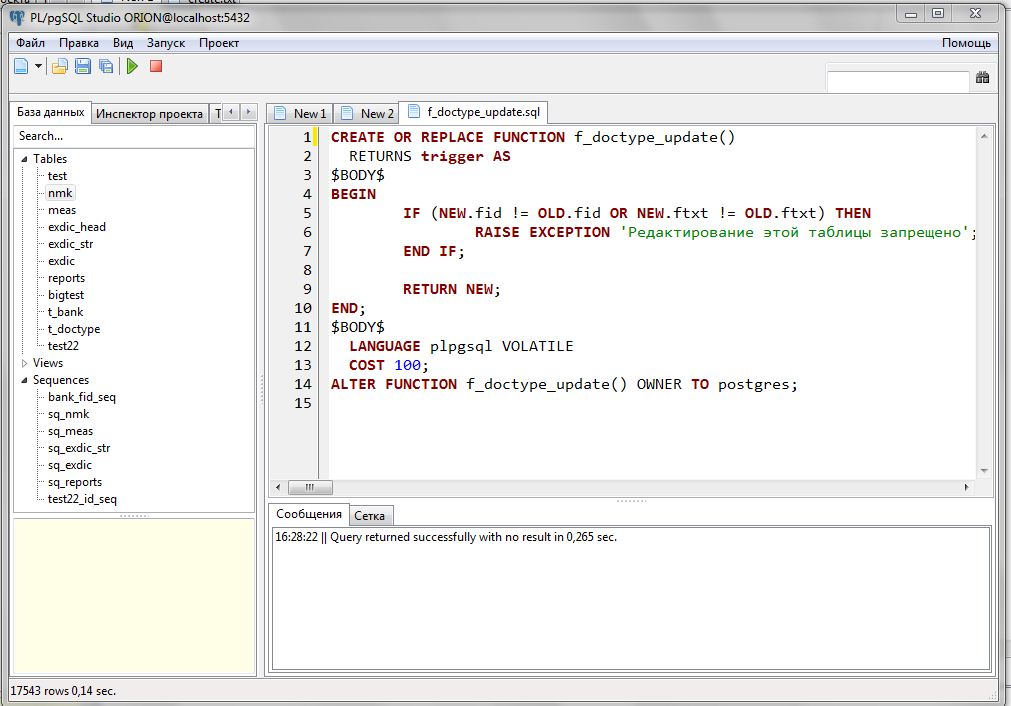
Task: Run the query with green play icon
Action: [x=132, y=66]
